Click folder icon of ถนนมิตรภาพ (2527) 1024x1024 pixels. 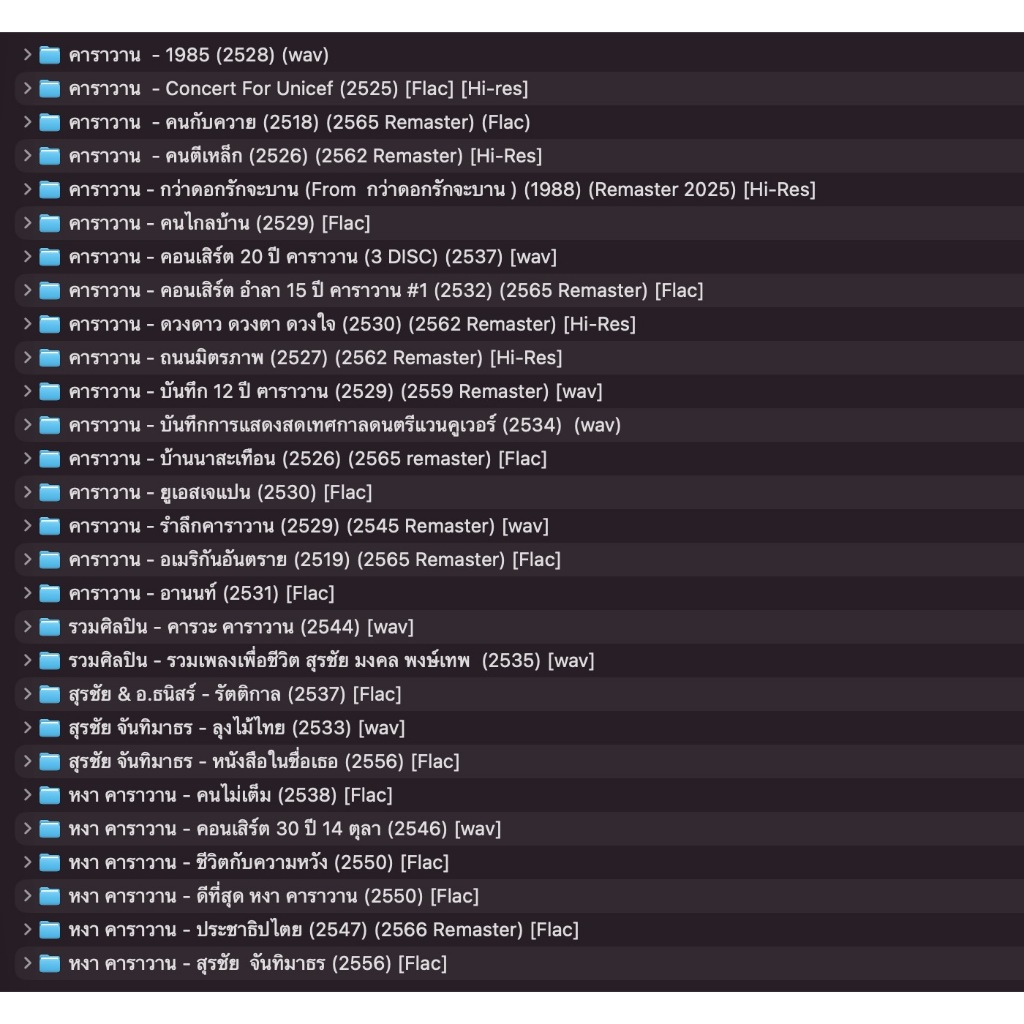pos(50,357)
